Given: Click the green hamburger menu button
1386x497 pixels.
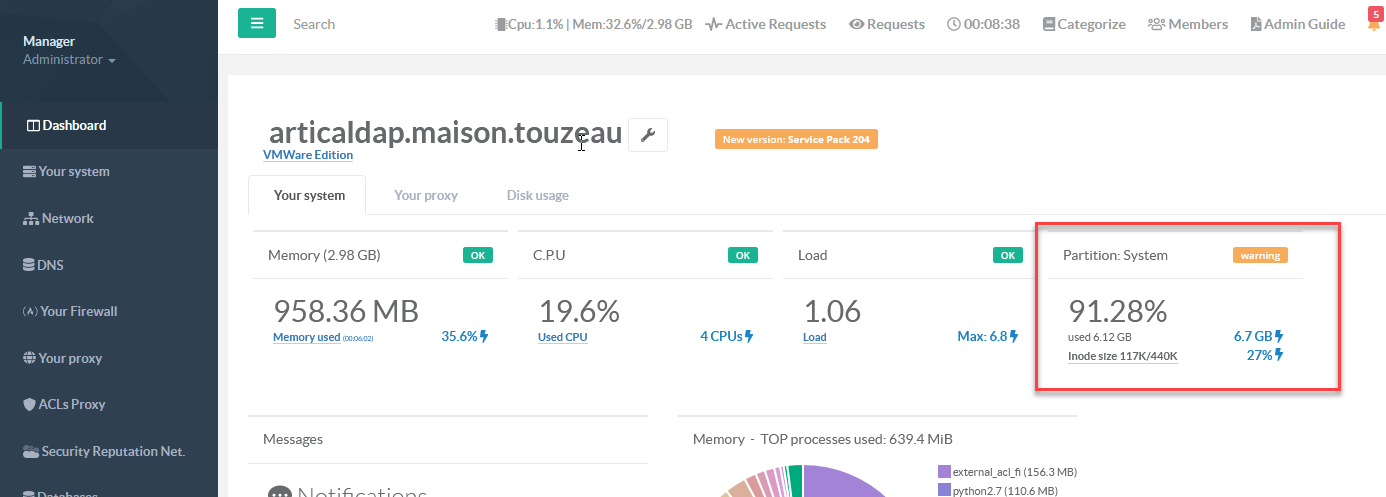Looking at the screenshot, I should click(x=256, y=23).
